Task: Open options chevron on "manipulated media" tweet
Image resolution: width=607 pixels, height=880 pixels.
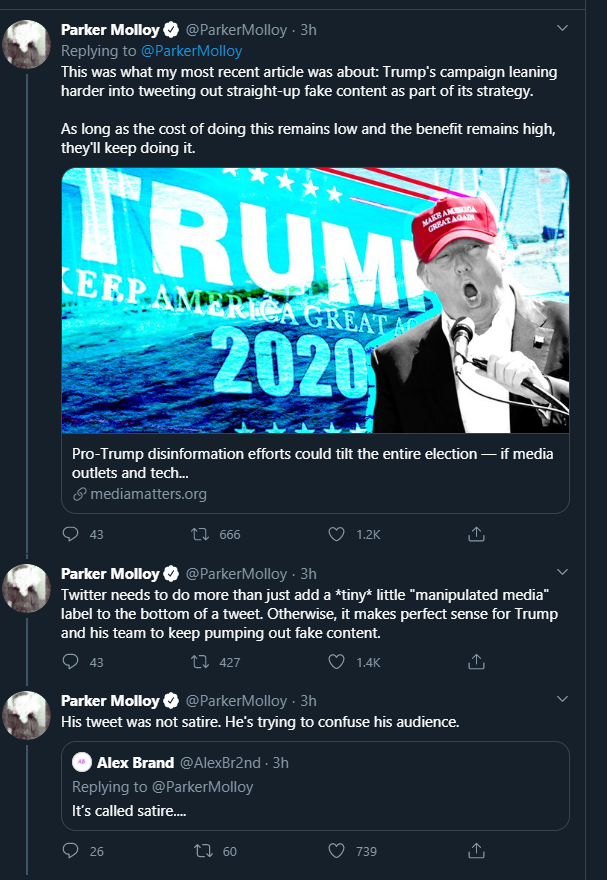Action: tap(562, 572)
